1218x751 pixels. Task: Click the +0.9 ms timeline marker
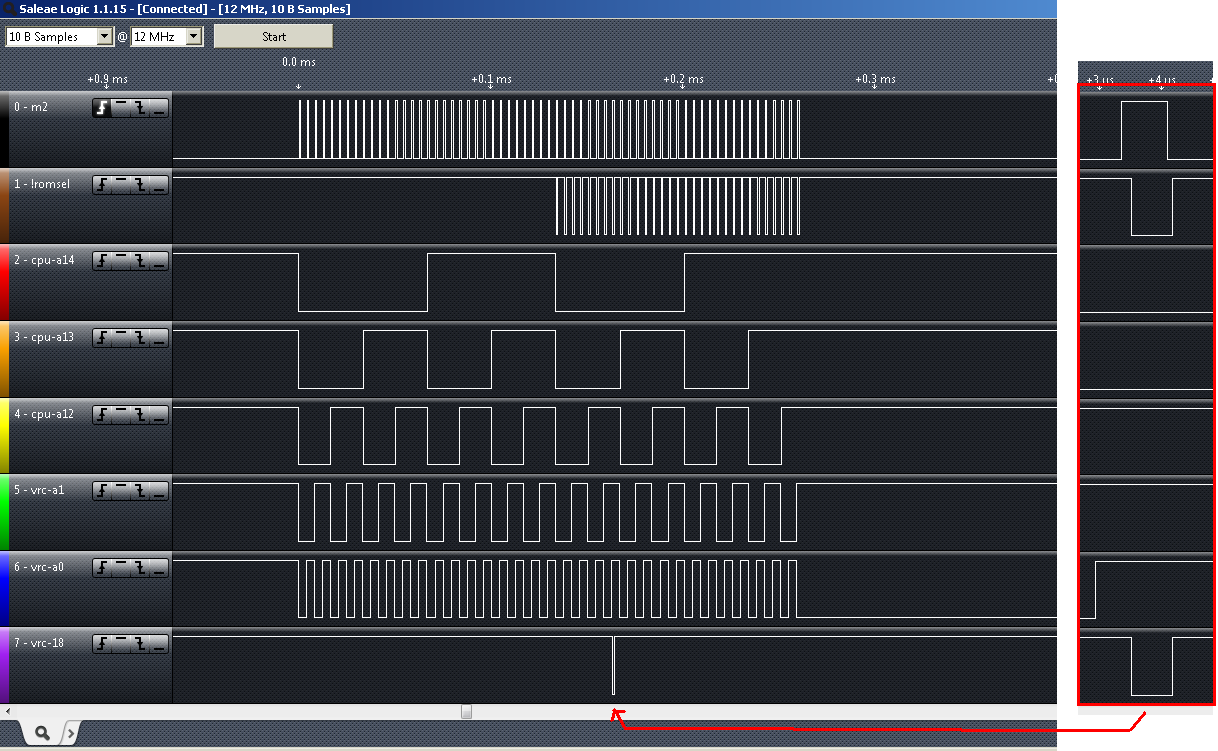(107, 79)
